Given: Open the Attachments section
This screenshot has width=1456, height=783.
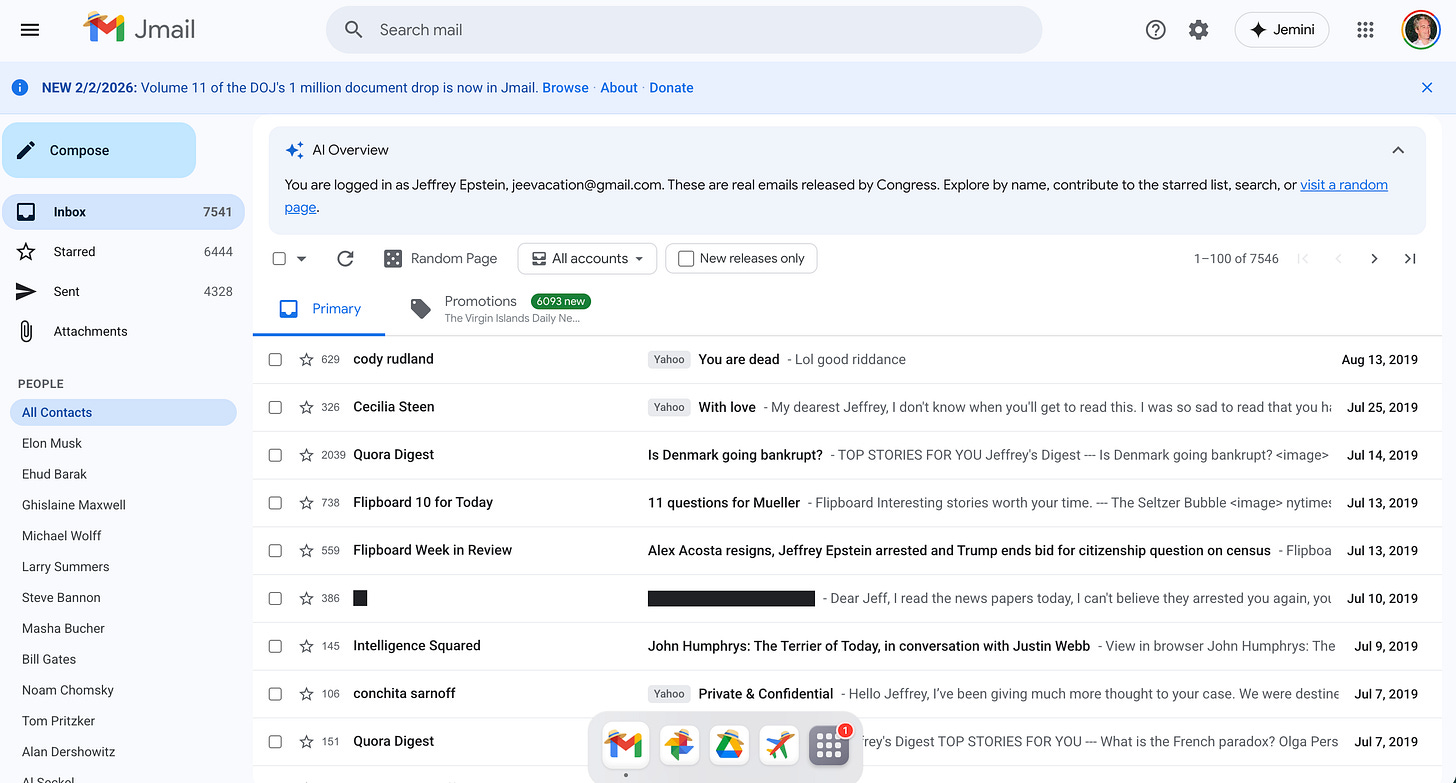Looking at the screenshot, I should point(123,331).
